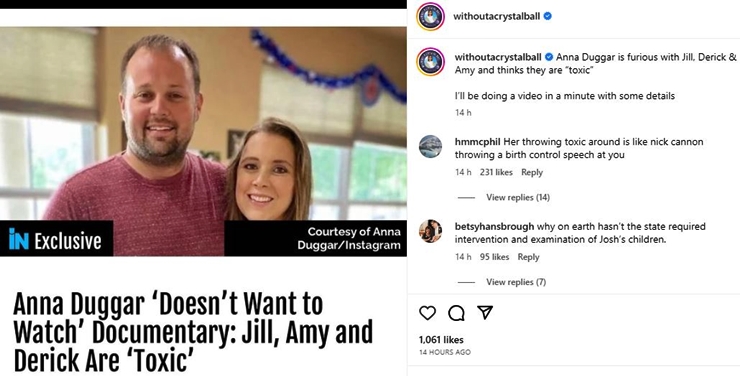This screenshot has width=740, height=376.
Task: Expand View replies (14) under hmmcphil
Action: (x=518, y=197)
